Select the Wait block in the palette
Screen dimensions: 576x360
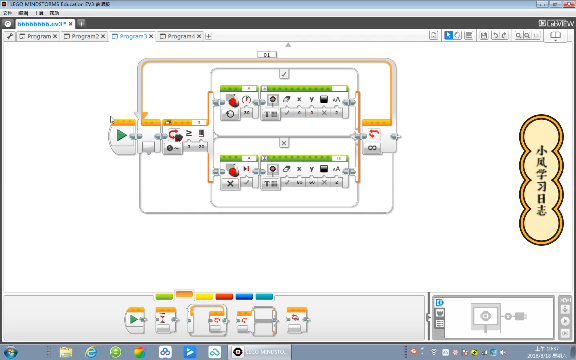(x=165, y=320)
